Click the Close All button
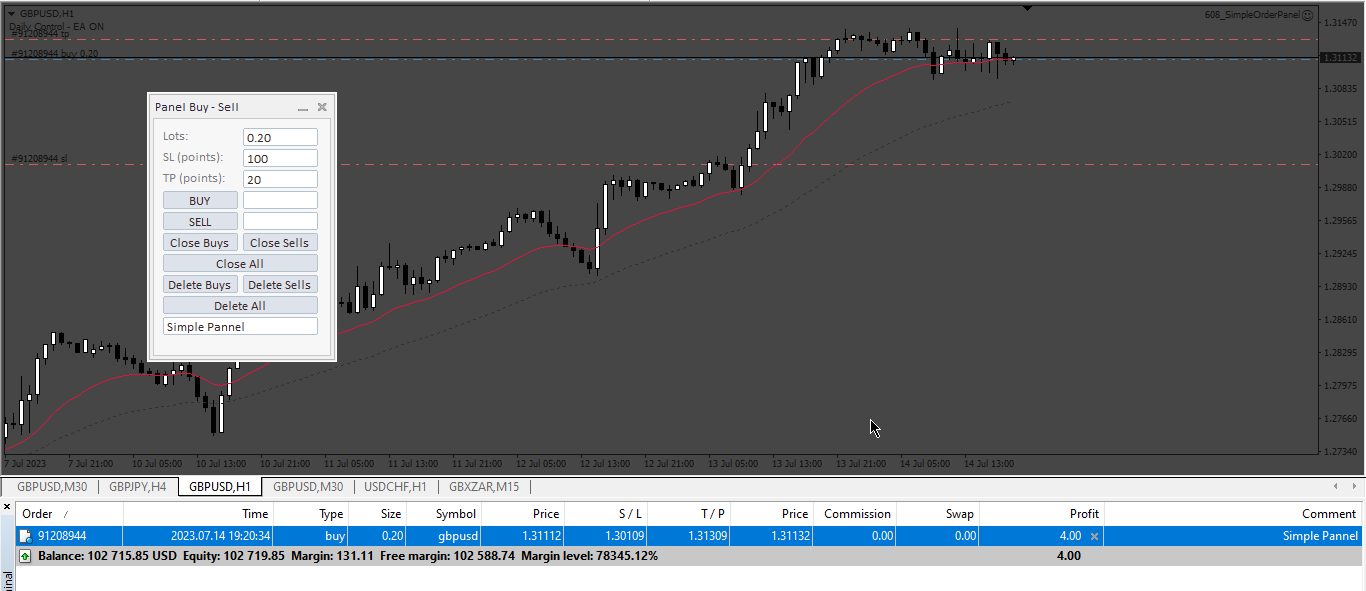The image size is (1366, 591). [240, 263]
